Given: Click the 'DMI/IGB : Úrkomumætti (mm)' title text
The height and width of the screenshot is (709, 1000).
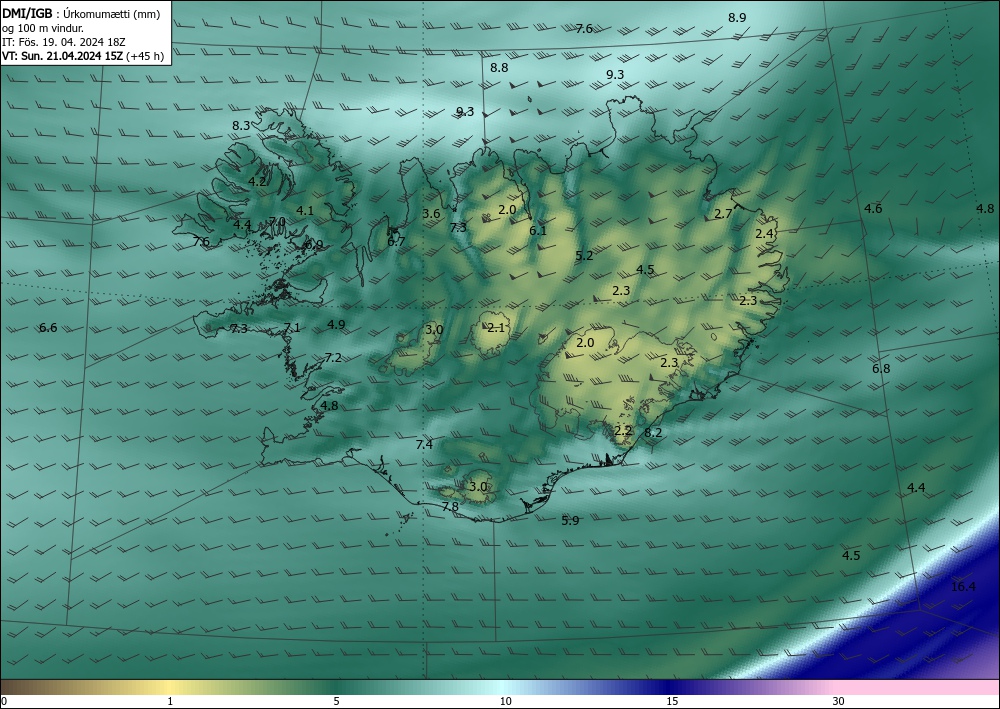Looking at the screenshot, I should [x=81, y=14].
